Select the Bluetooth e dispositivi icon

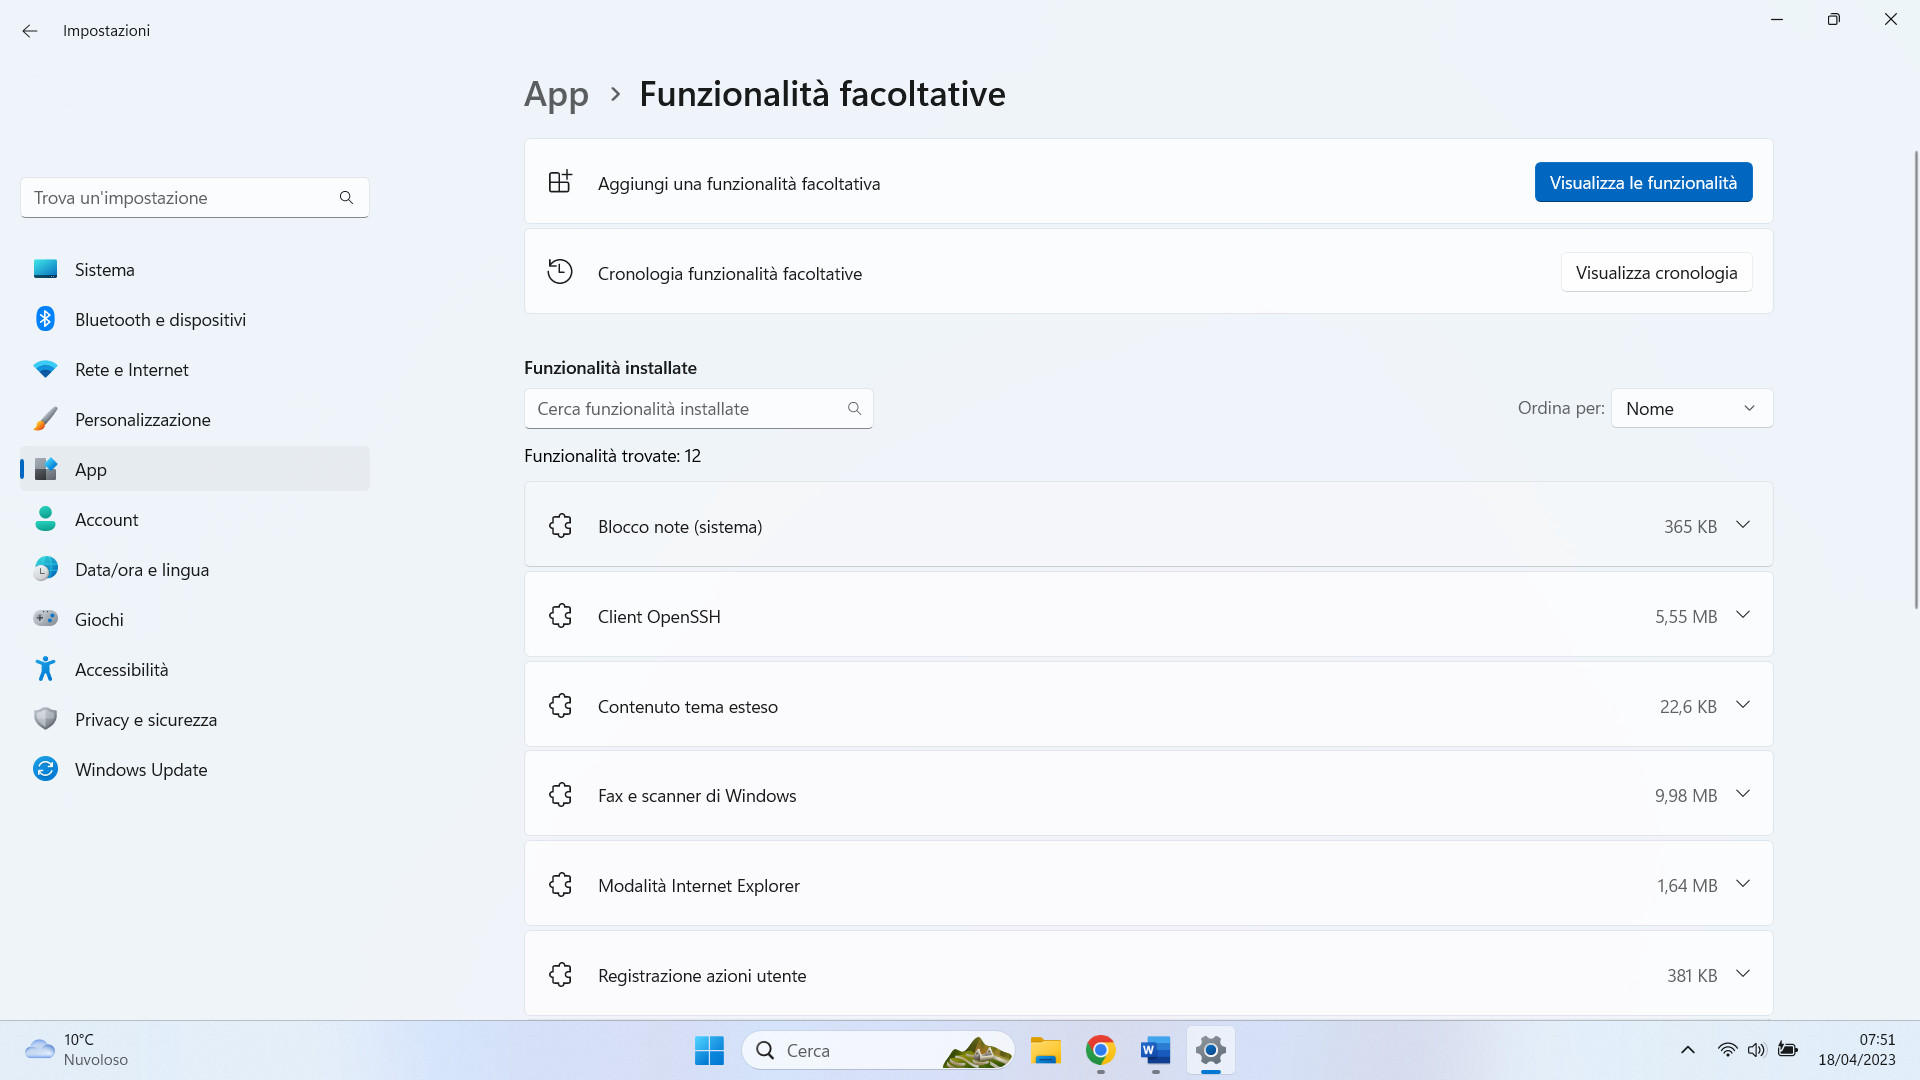tap(45, 318)
